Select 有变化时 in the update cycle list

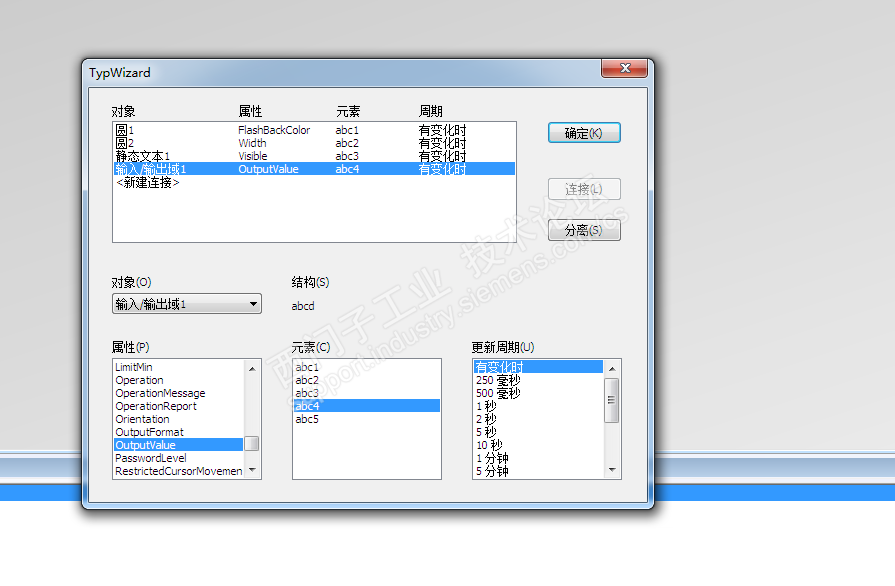(538, 367)
